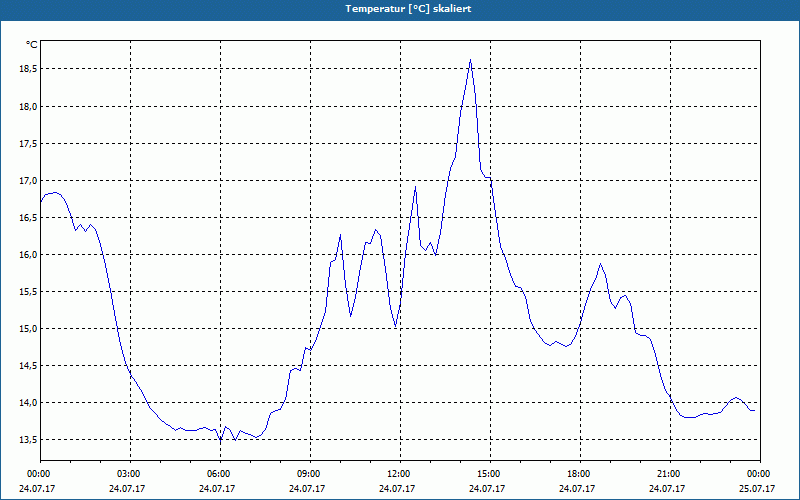Pick the 16,0 y-axis tick label

point(28,255)
